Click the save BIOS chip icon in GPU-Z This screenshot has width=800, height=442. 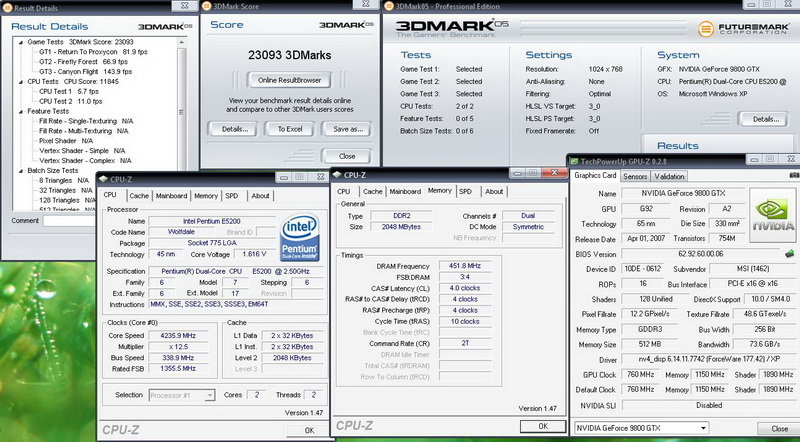click(789, 253)
